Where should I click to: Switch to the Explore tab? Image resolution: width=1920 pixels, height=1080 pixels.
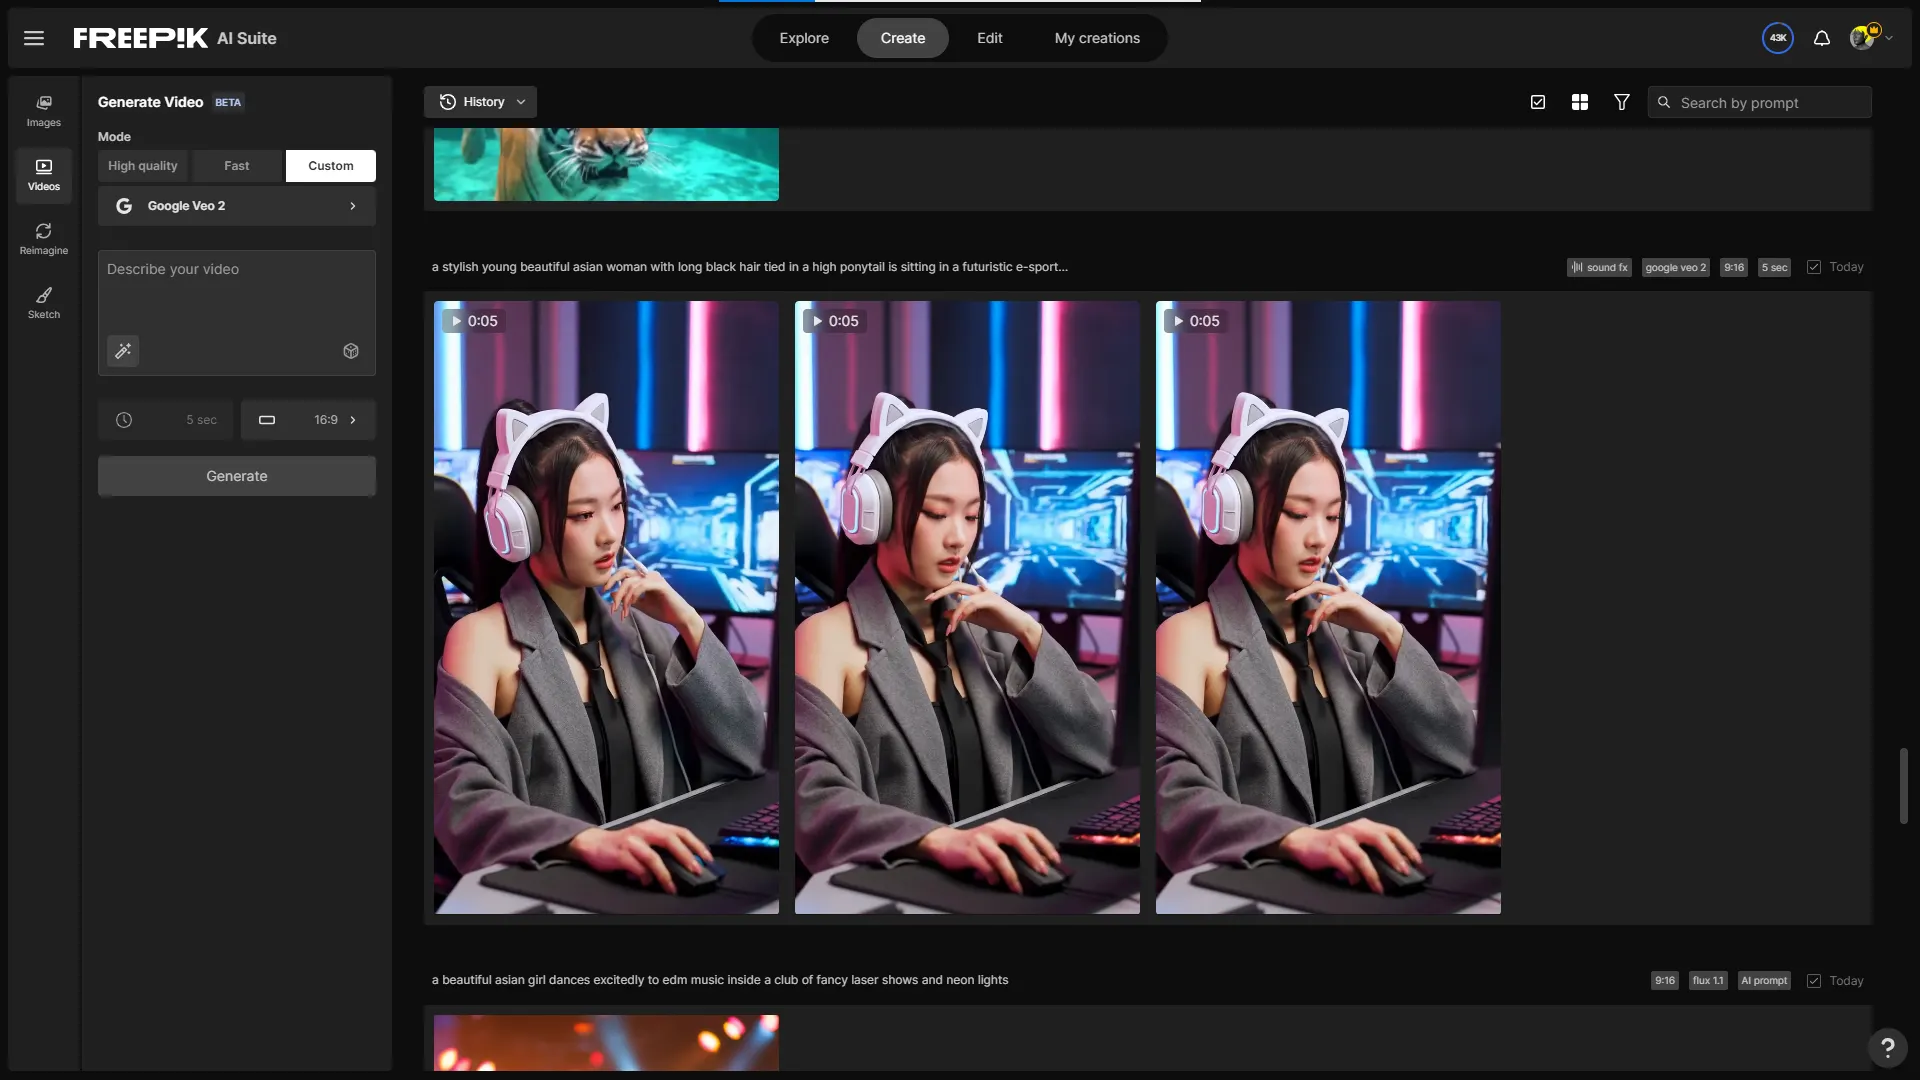(x=804, y=38)
